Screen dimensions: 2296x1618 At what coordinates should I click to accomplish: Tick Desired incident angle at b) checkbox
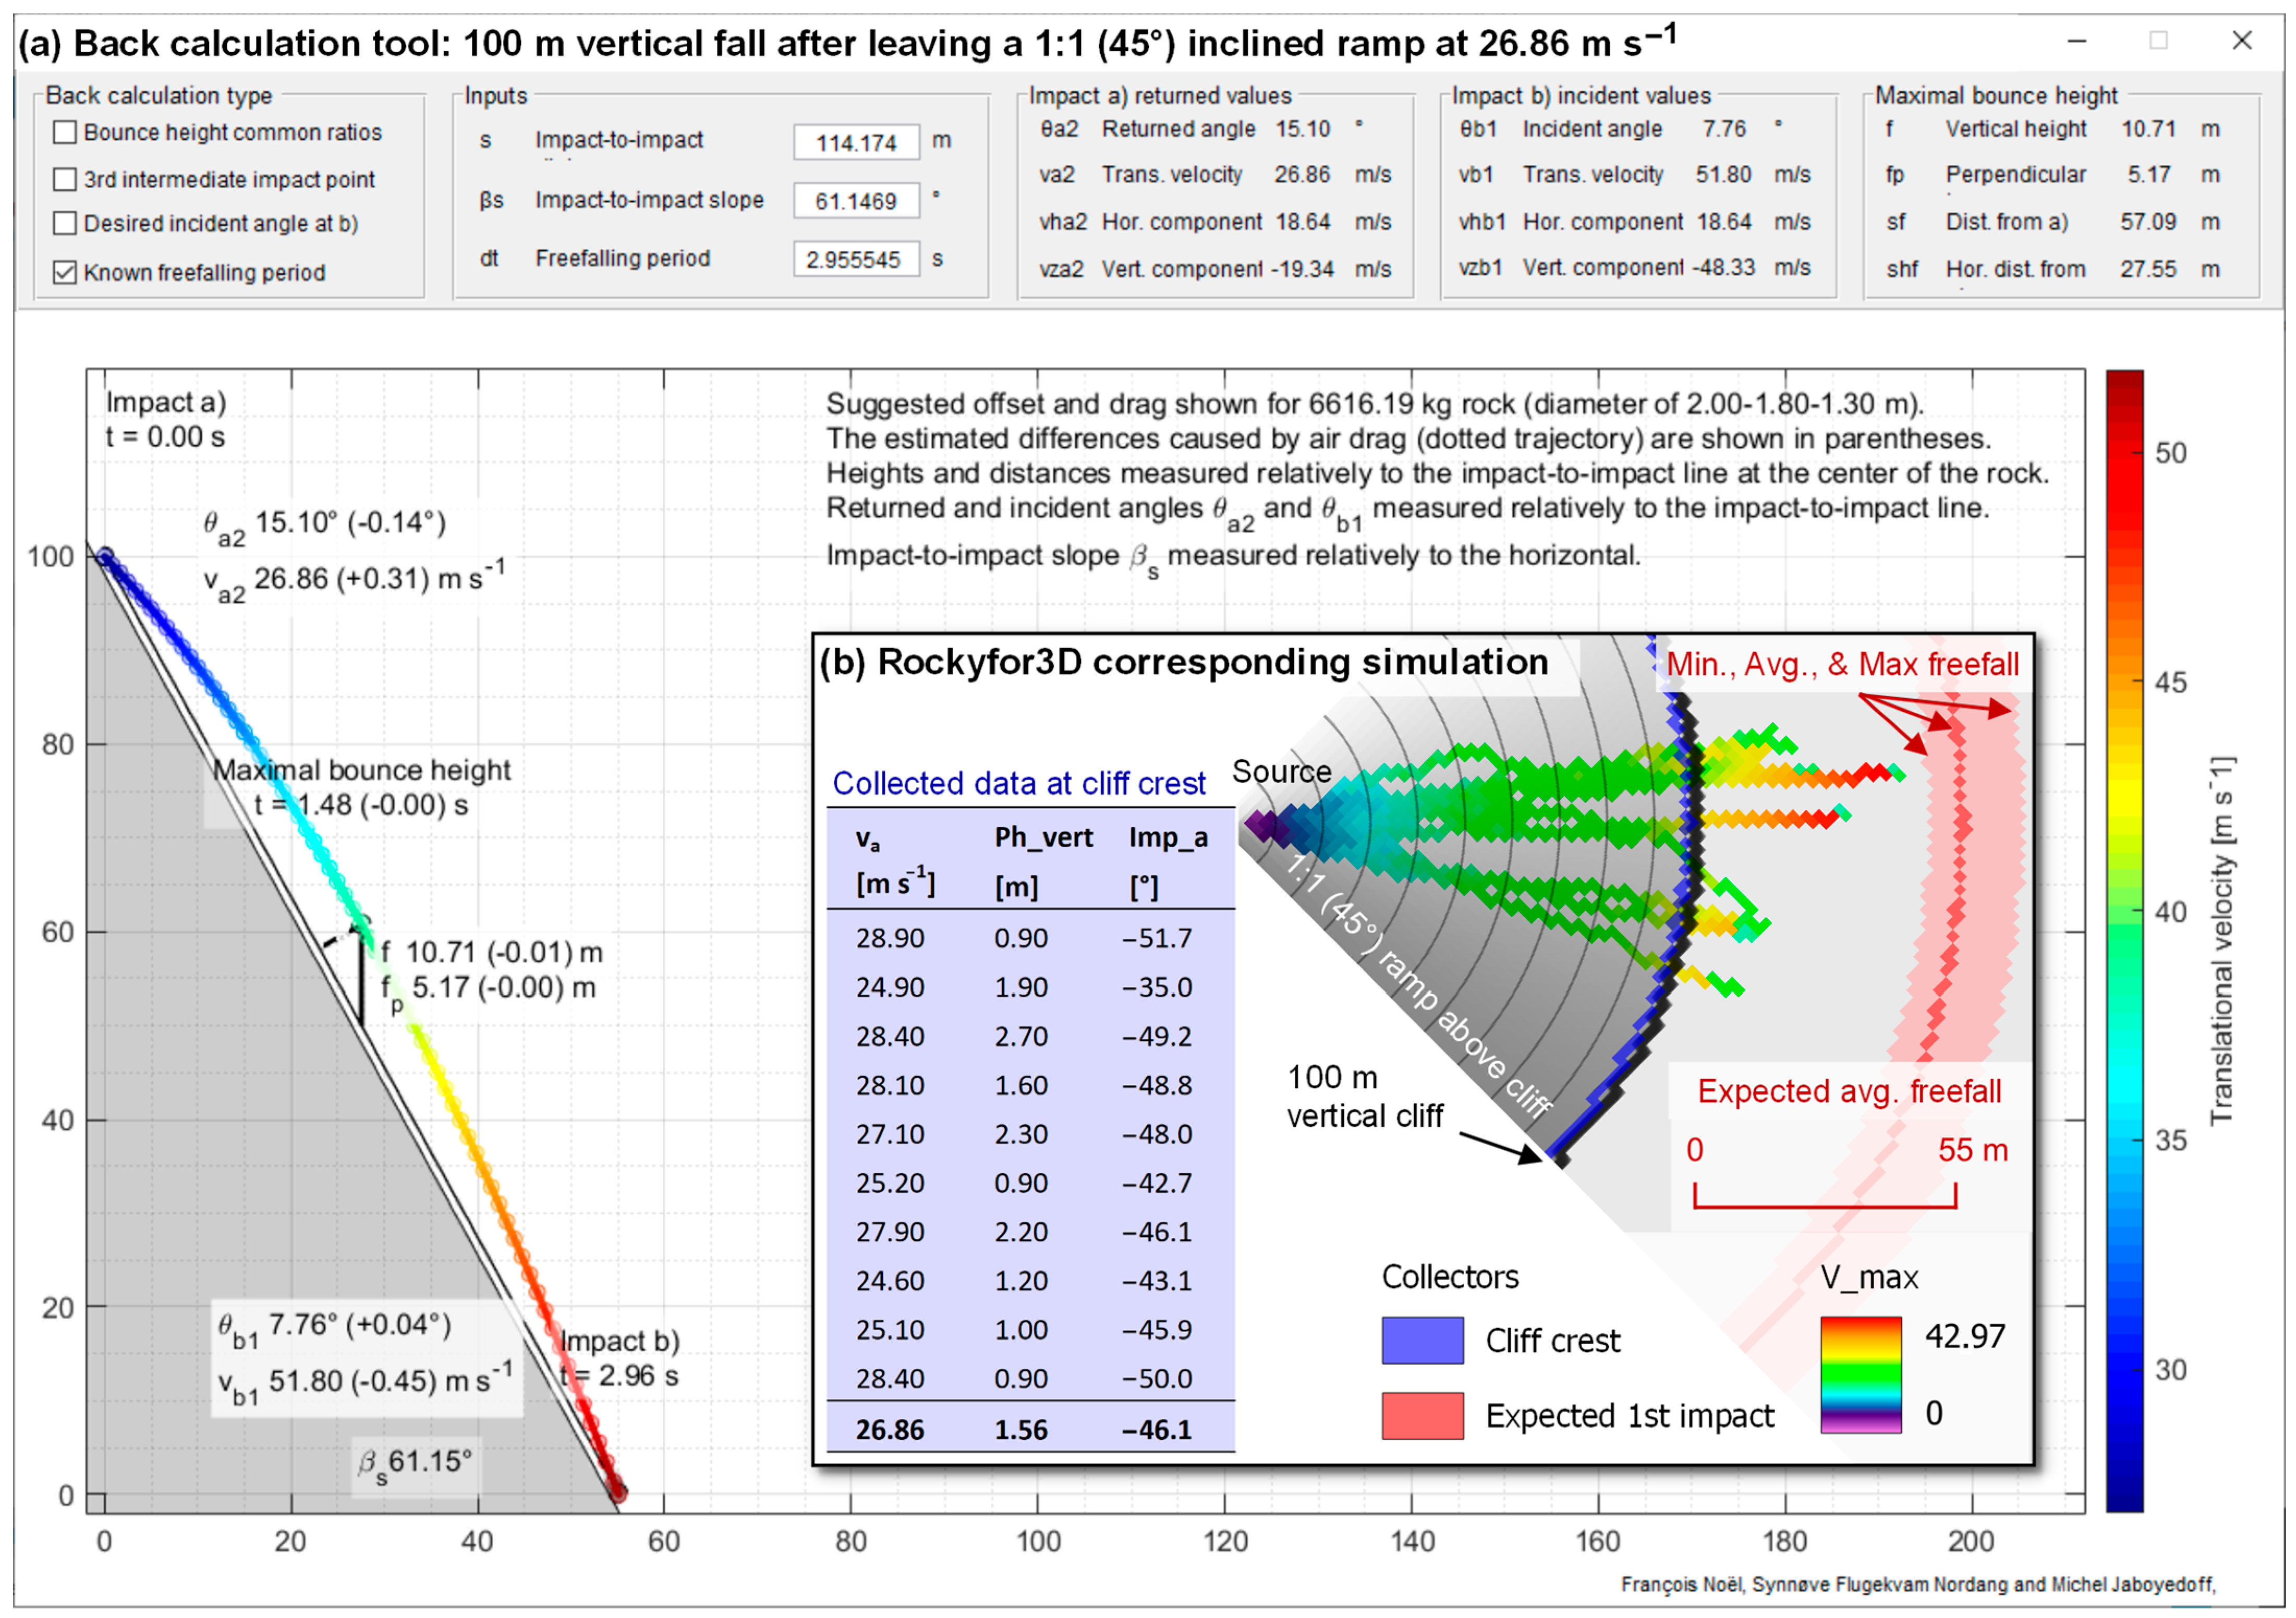pos(65,223)
